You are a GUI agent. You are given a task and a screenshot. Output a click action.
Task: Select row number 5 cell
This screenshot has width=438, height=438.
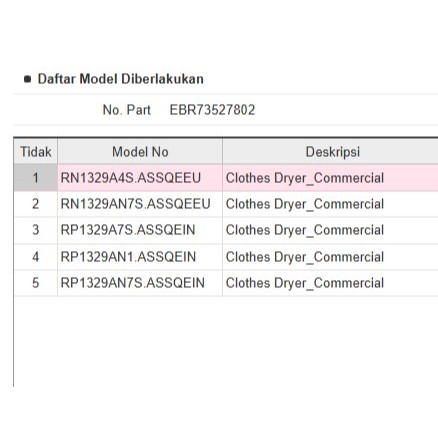tap(35, 283)
